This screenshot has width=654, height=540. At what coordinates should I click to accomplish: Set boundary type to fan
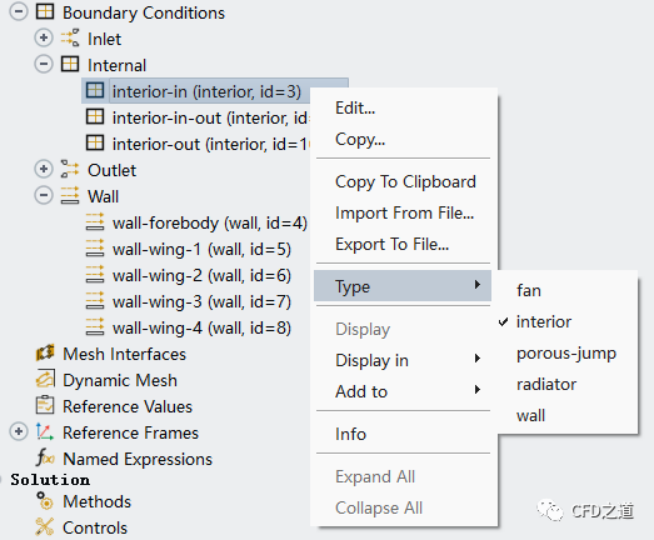coord(528,291)
